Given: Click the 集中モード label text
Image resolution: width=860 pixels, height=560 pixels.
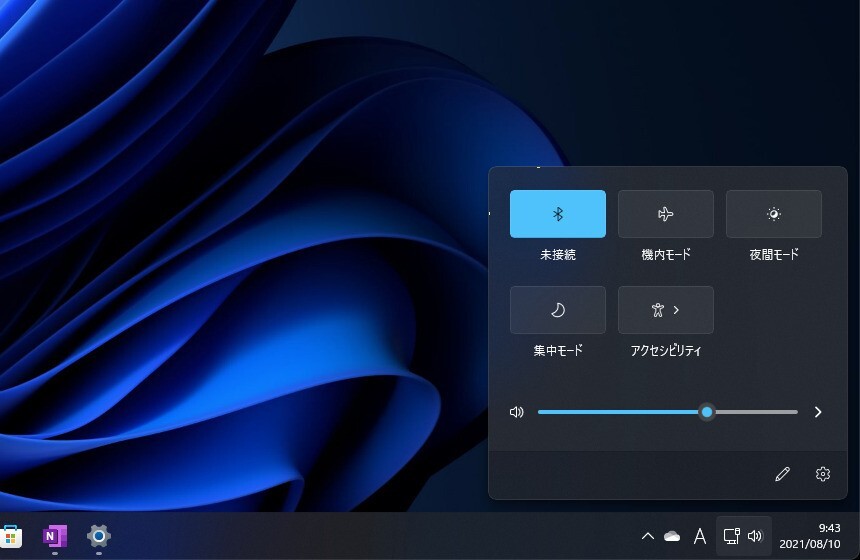Looking at the screenshot, I should coord(558,350).
